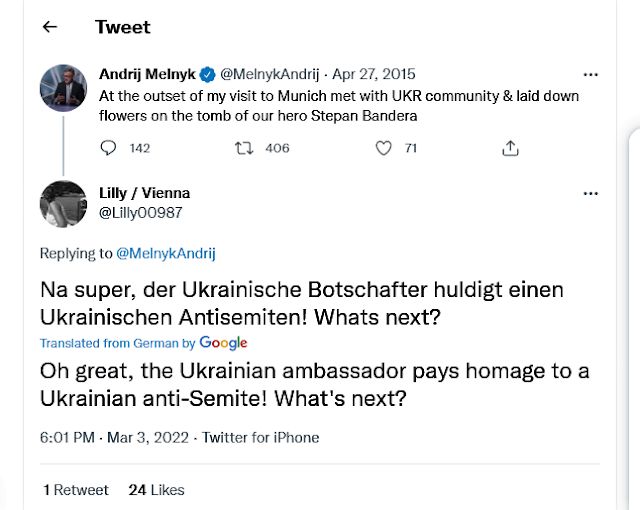Open more options for Melnyk's tweet
640x510 pixels.
click(x=590, y=74)
